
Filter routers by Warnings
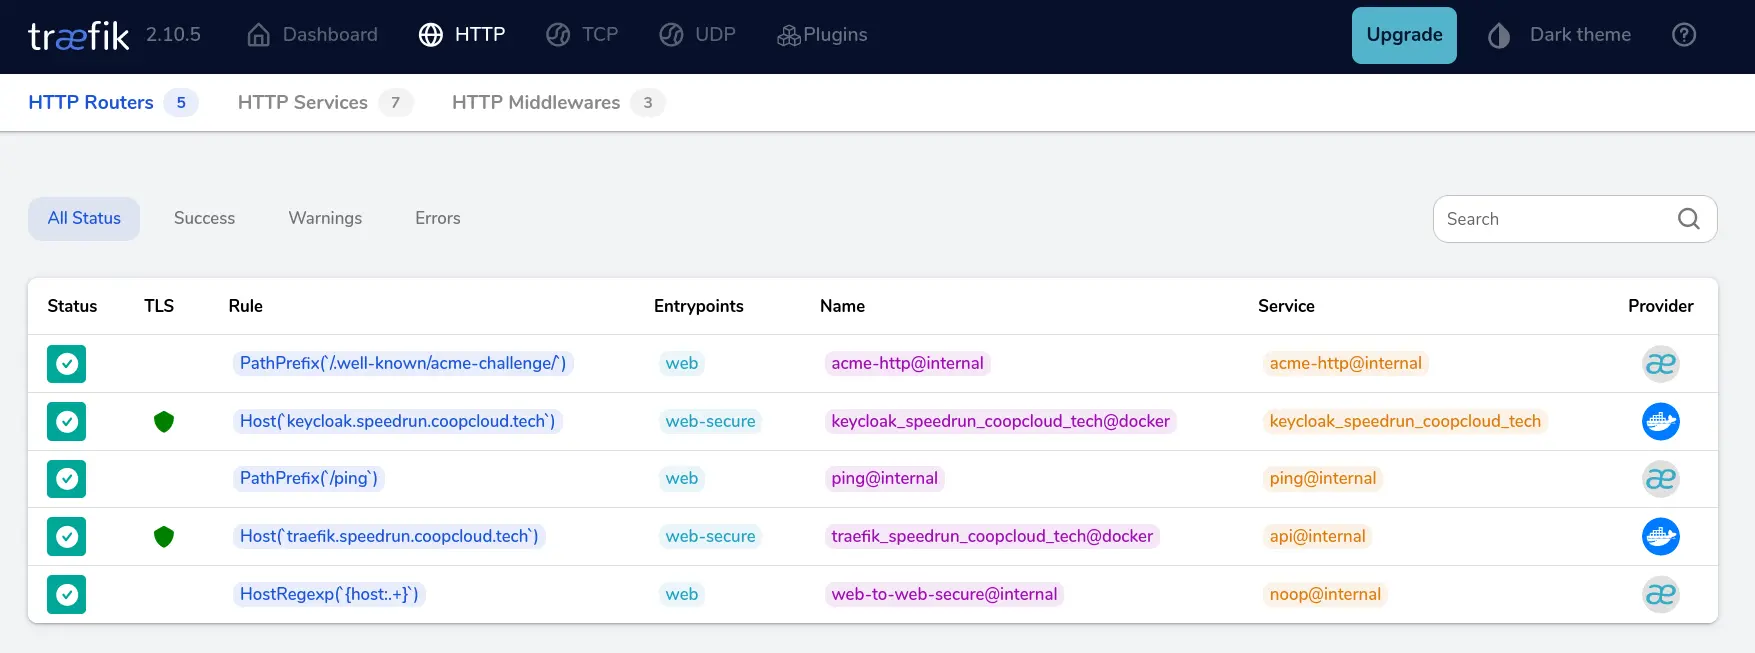325,218
